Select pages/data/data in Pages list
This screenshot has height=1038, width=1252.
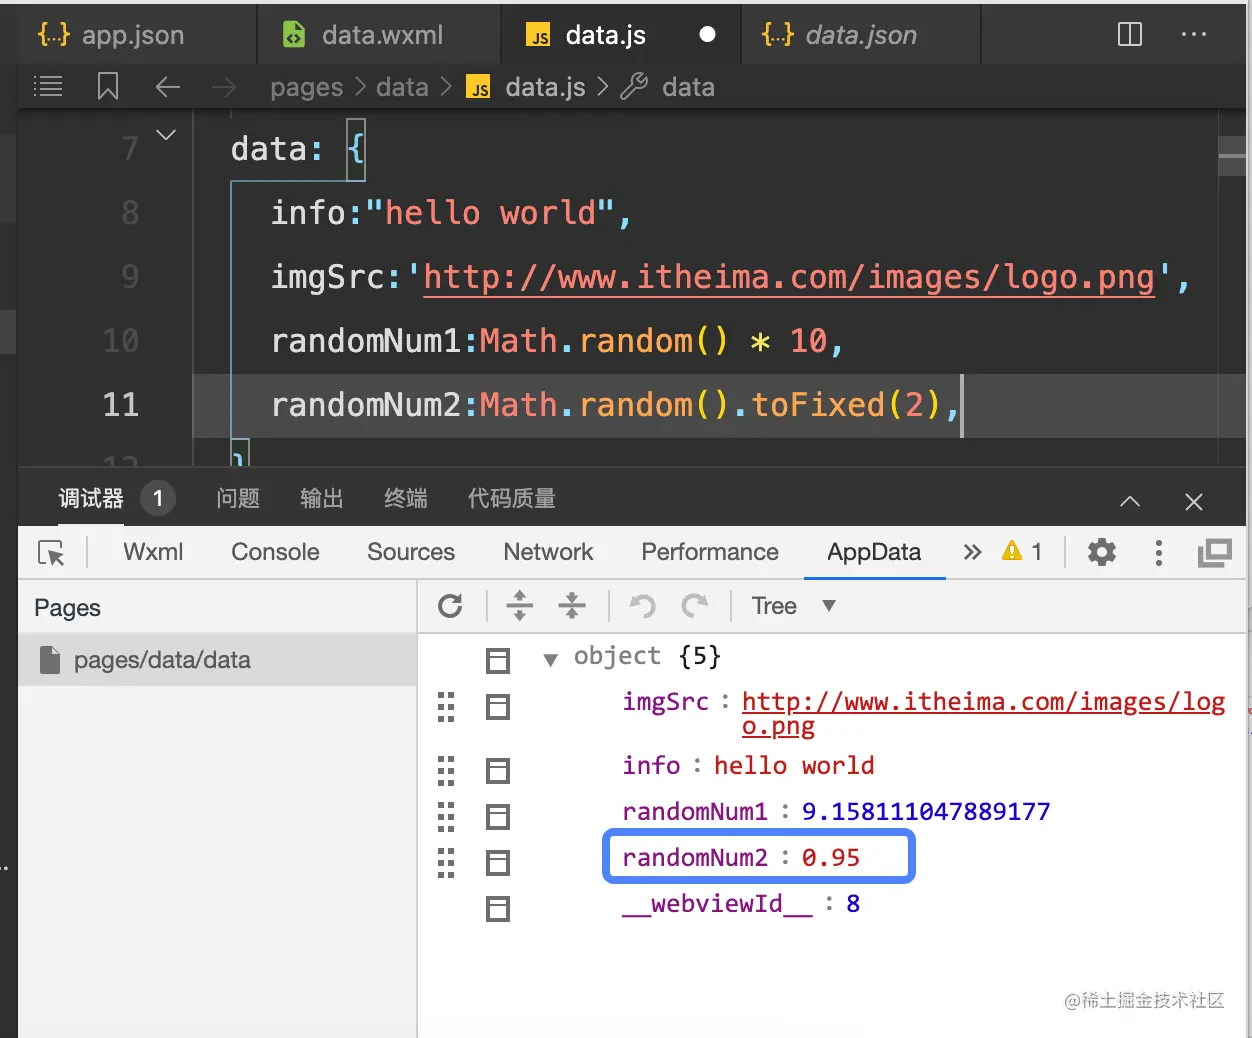[x=217, y=660]
